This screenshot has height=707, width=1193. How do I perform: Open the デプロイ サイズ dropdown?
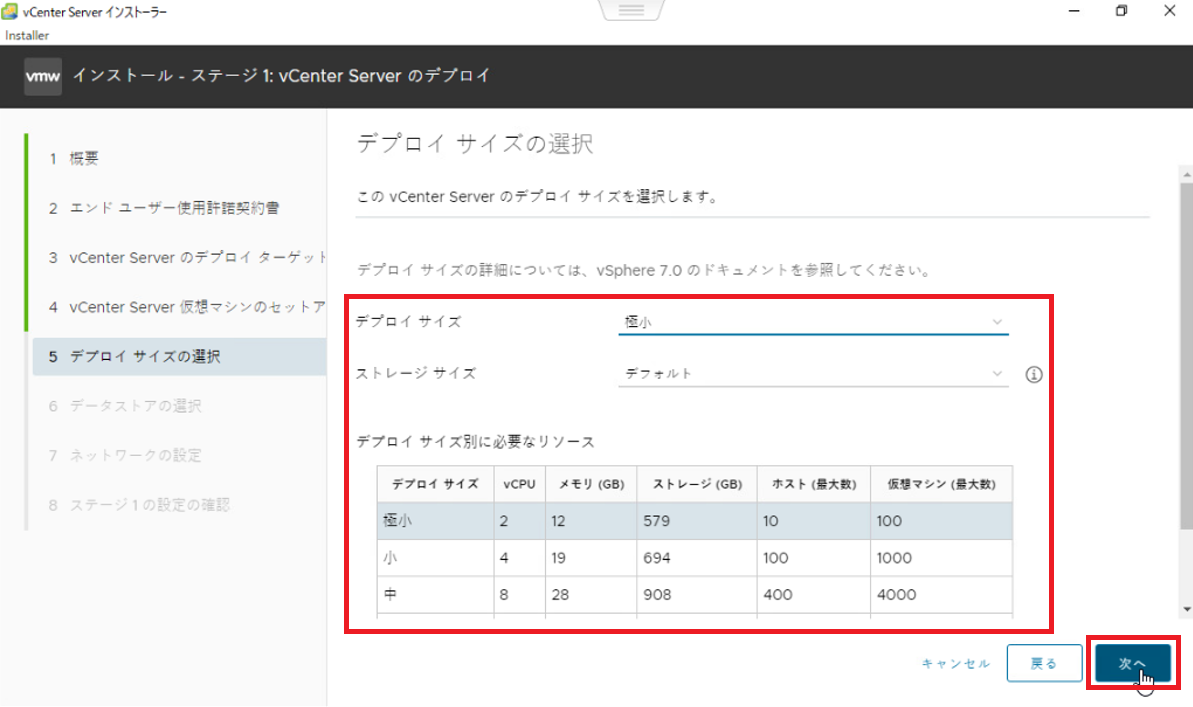[x=812, y=322]
